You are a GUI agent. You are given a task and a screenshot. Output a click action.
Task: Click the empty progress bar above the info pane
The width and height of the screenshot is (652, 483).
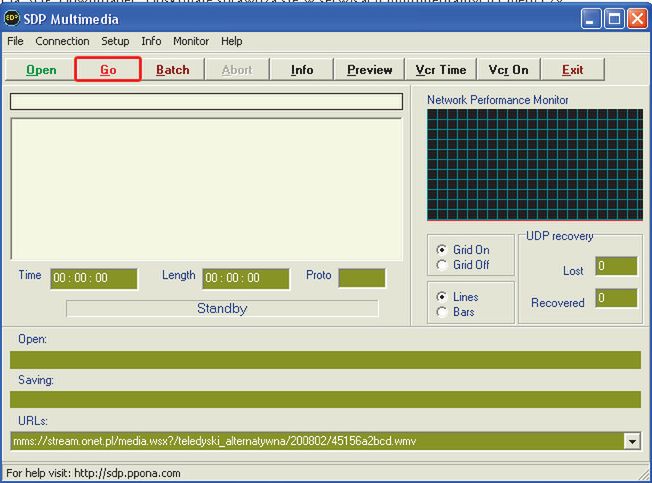pyautogui.click(x=206, y=102)
